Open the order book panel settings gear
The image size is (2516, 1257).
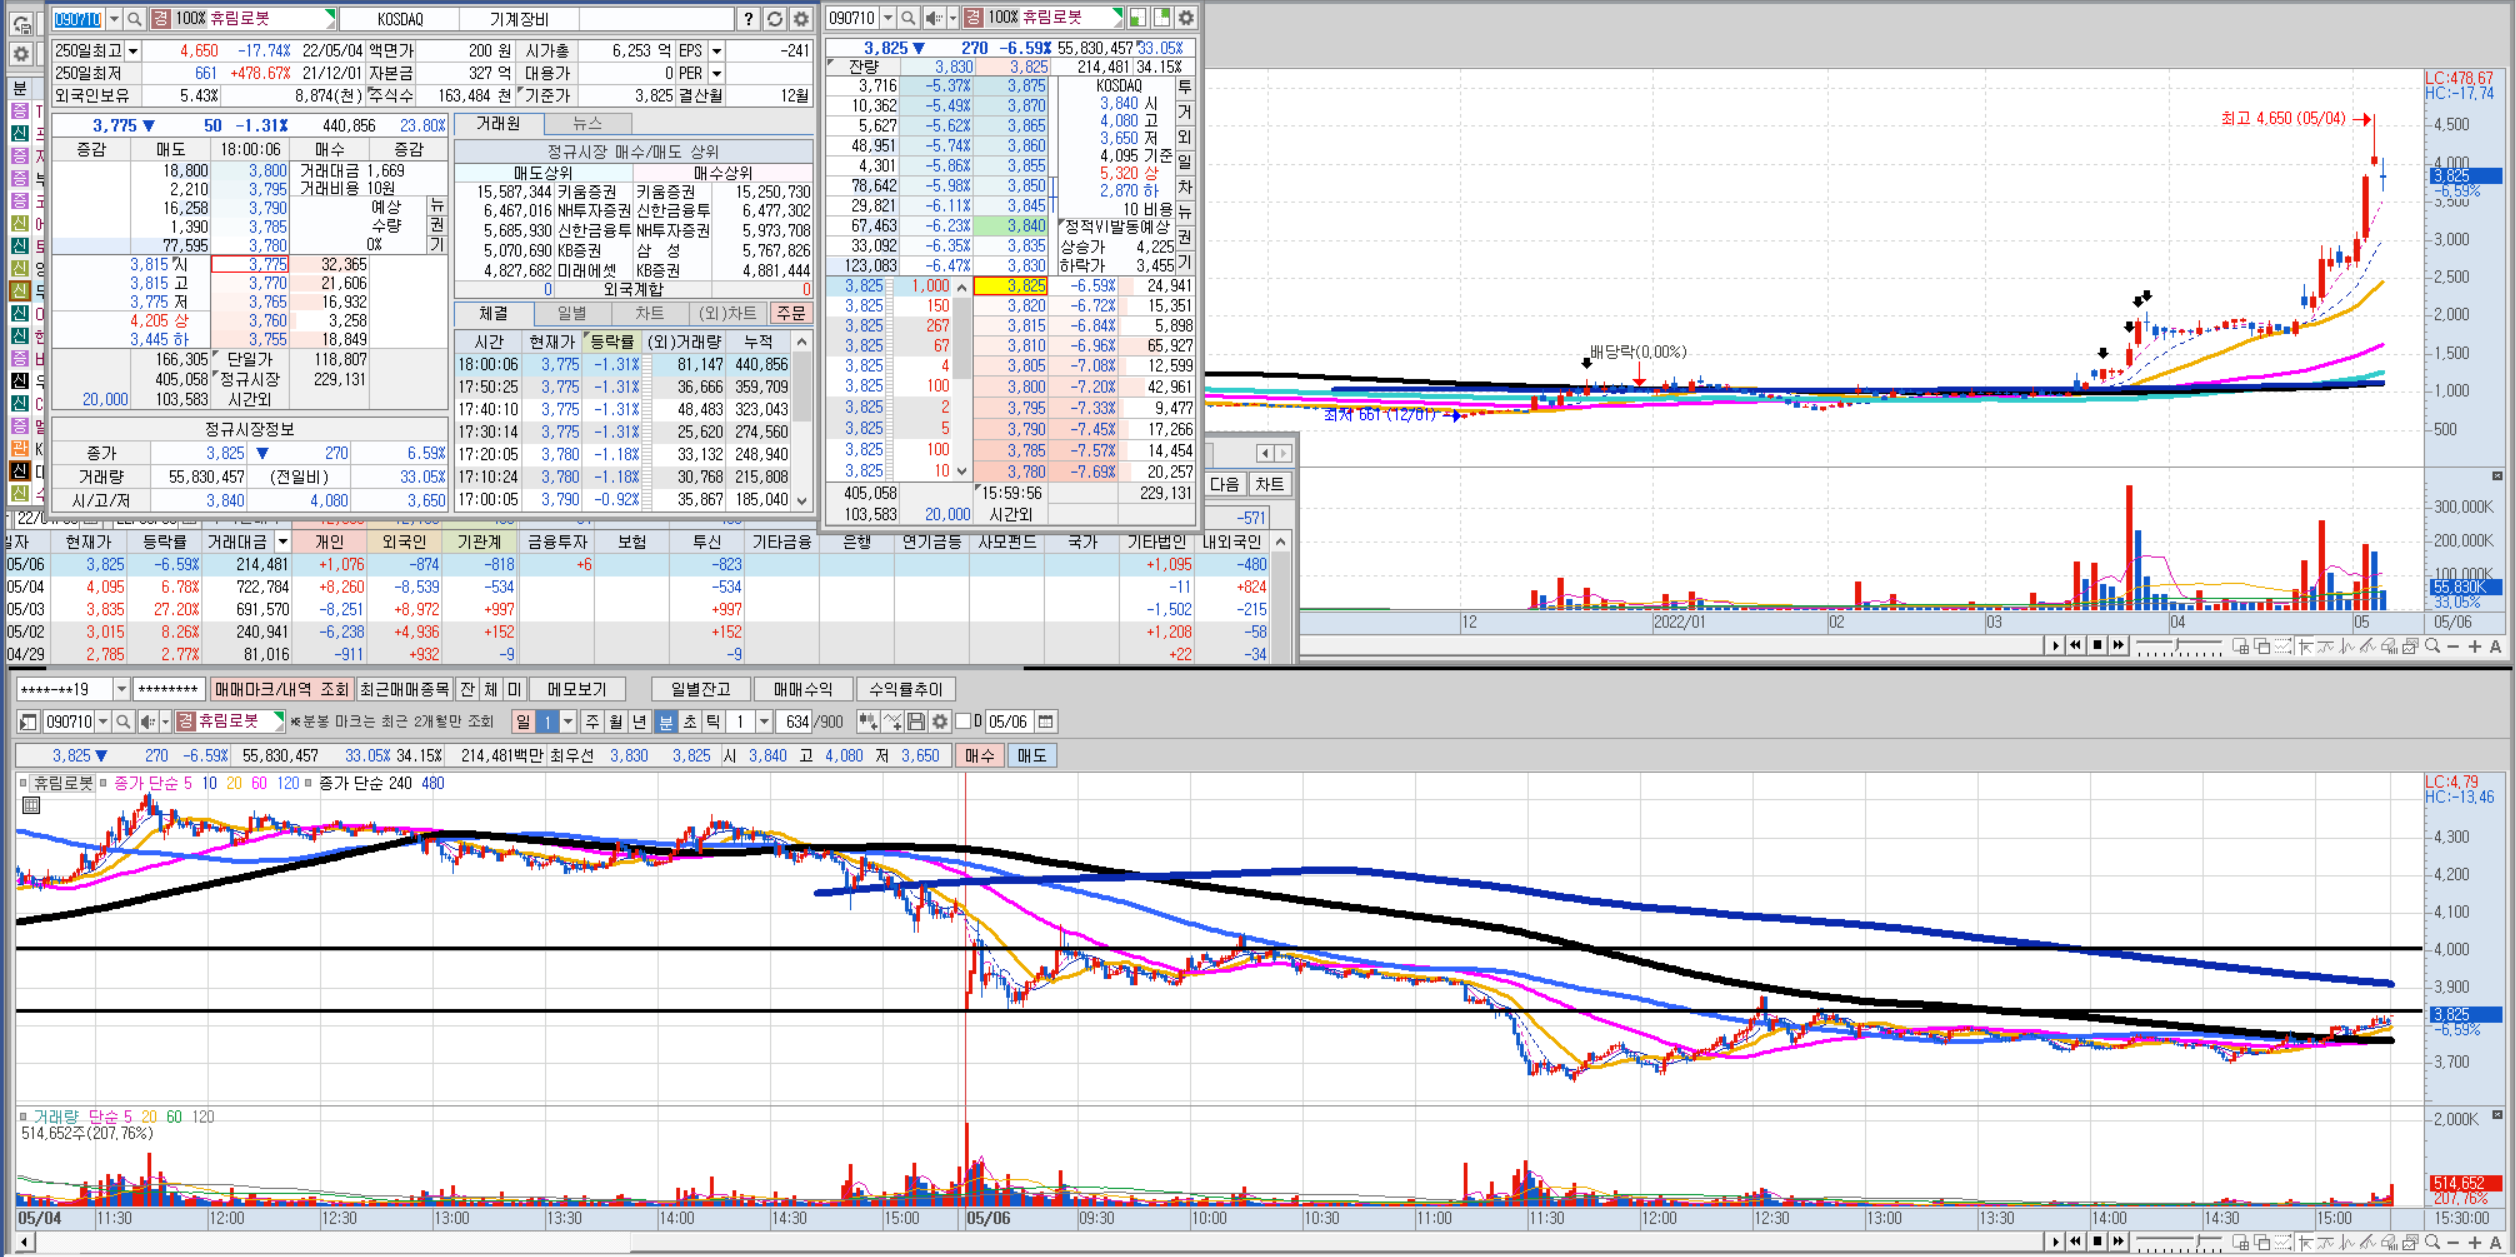pos(1186,18)
